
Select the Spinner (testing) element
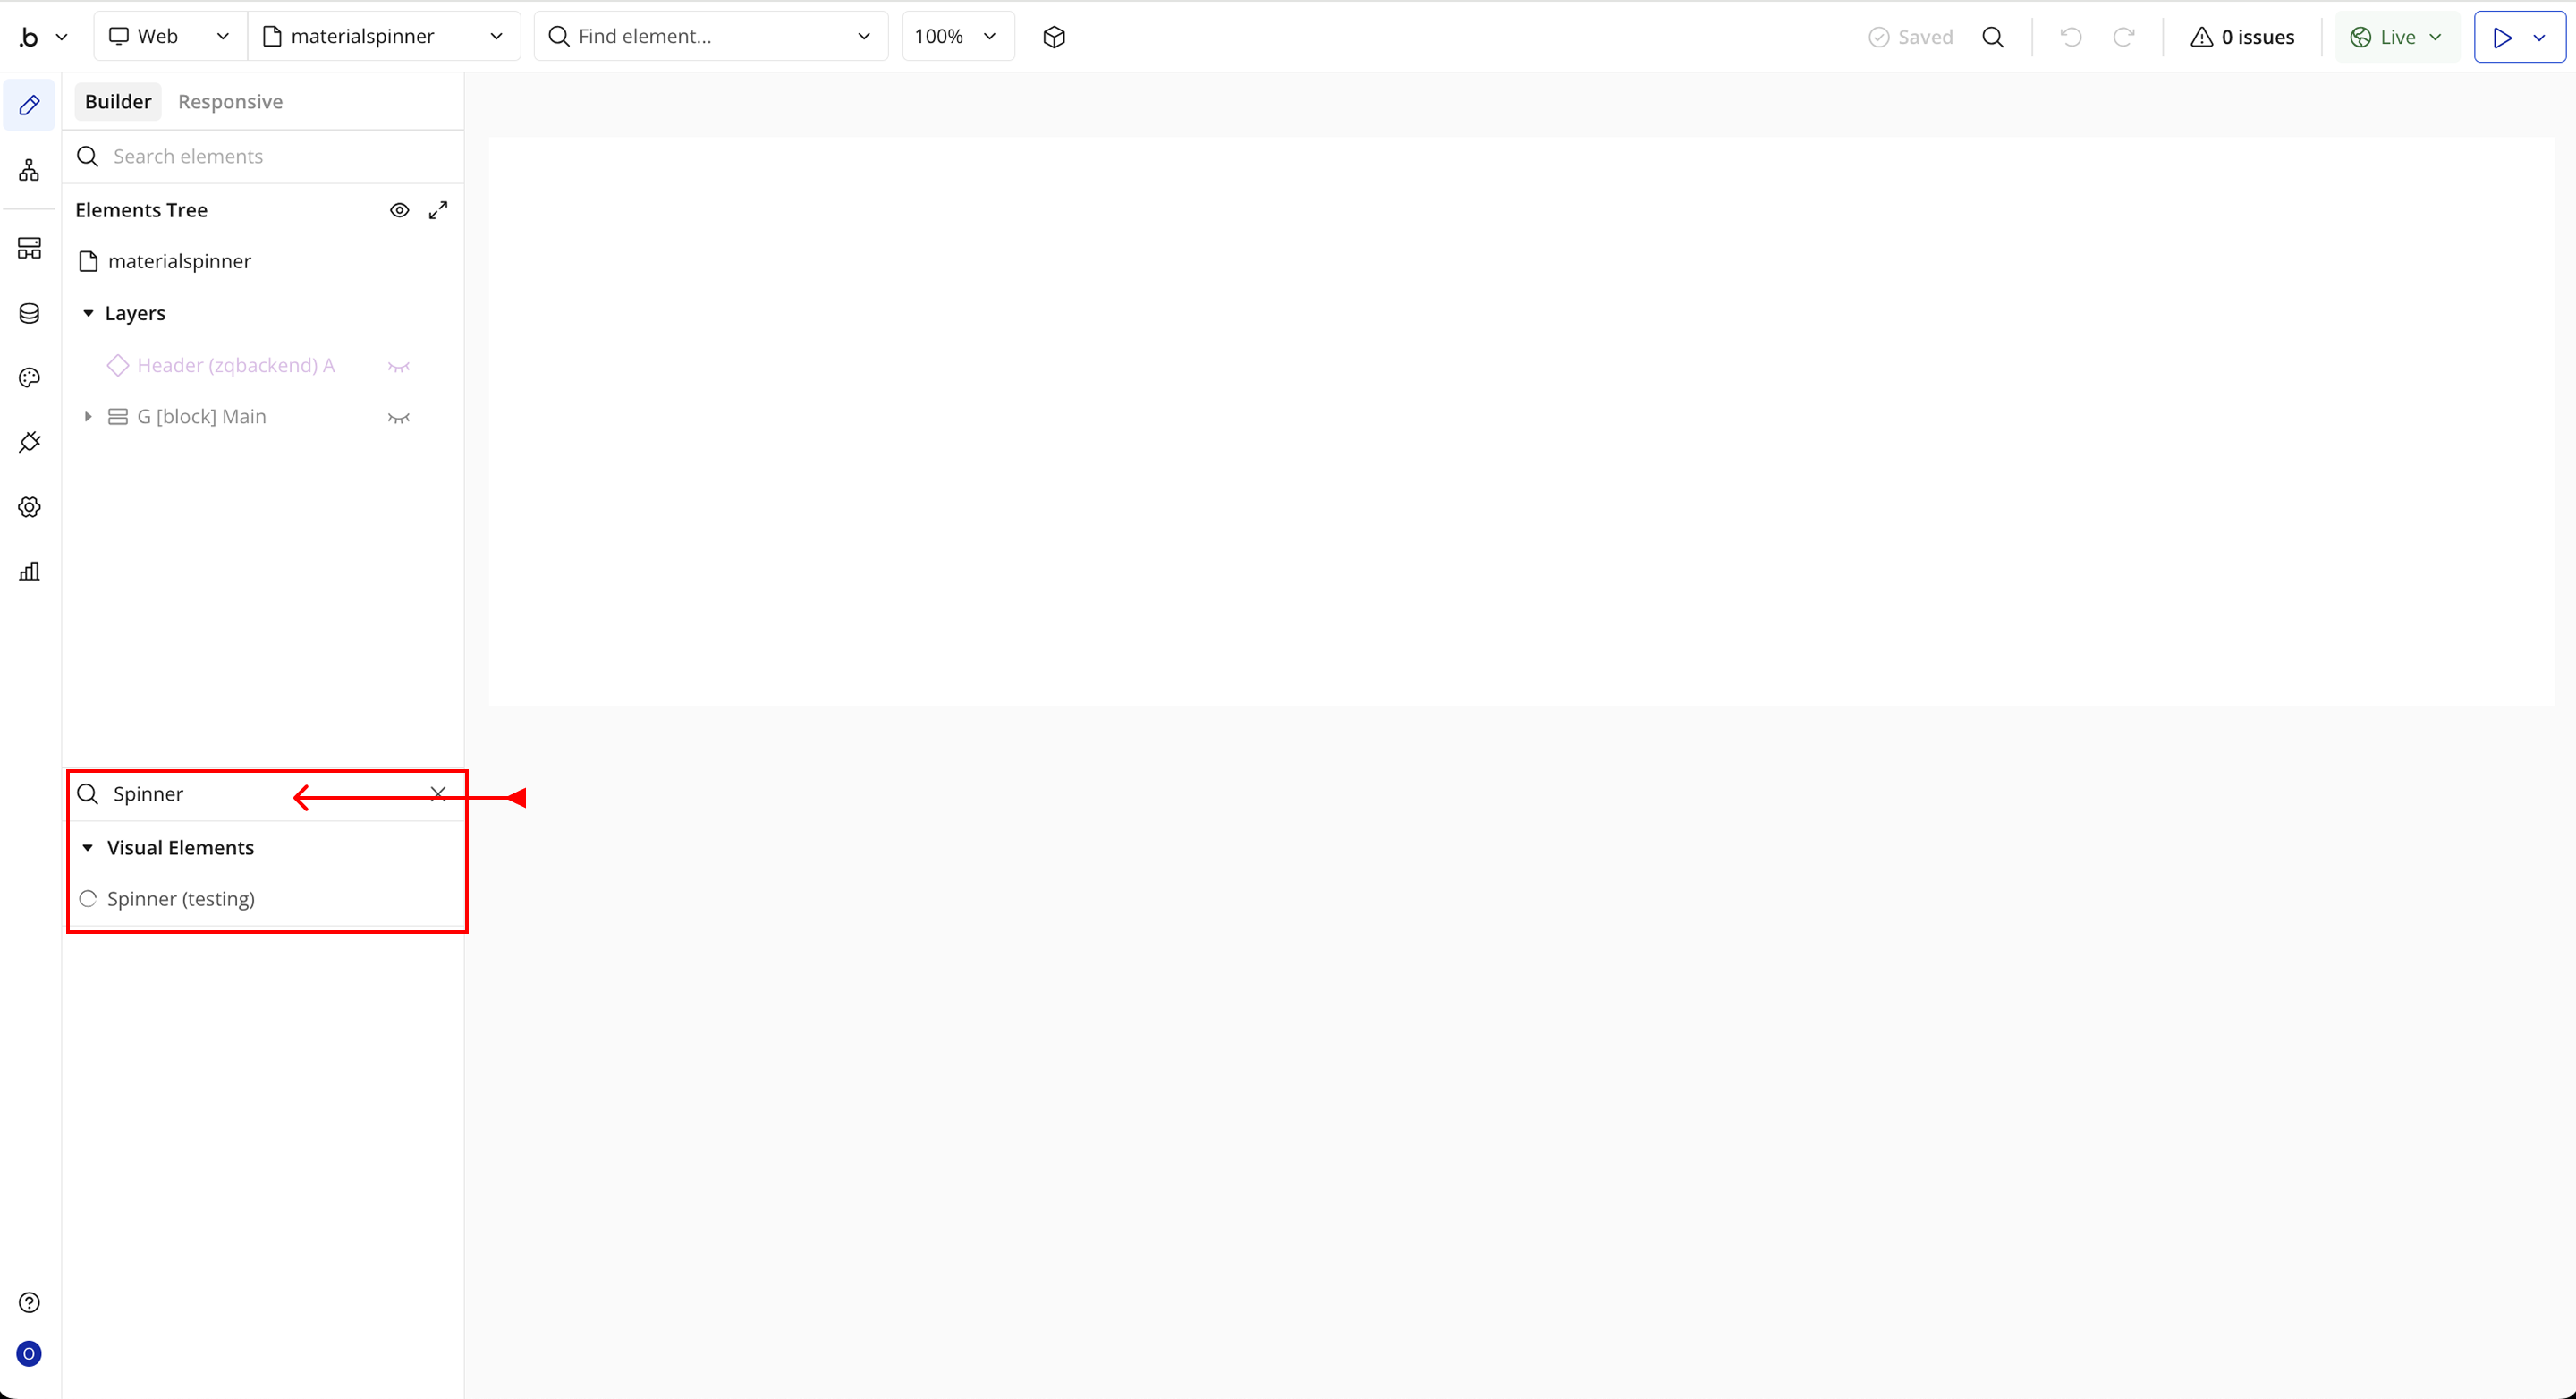click(180, 899)
